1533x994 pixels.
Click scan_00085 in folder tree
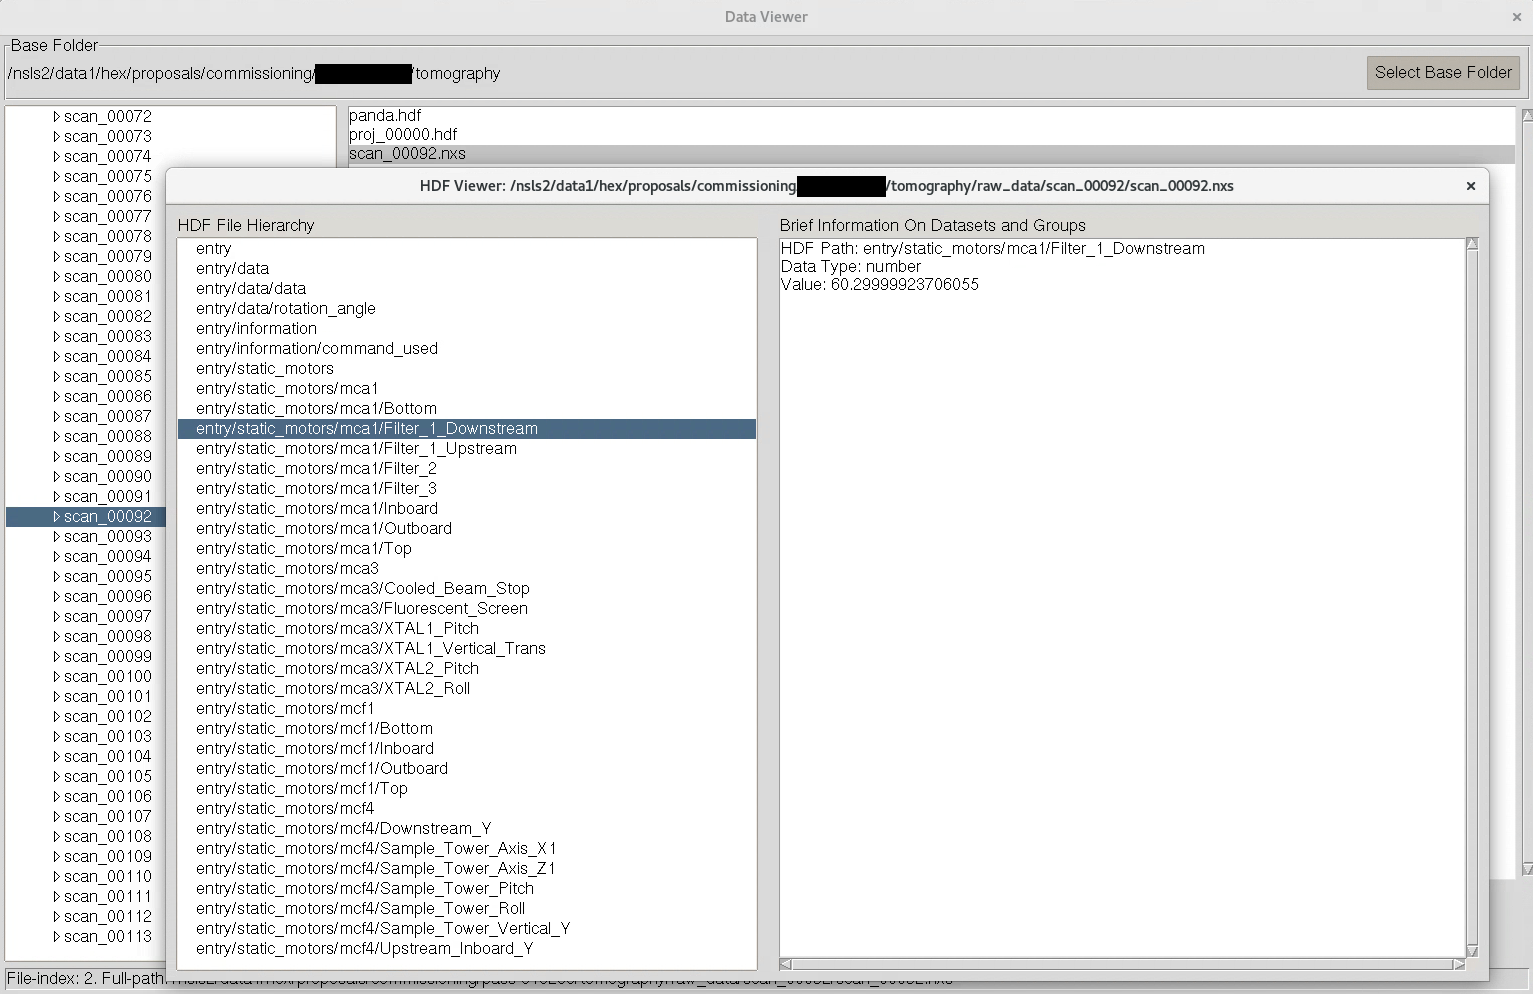coord(107,377)
